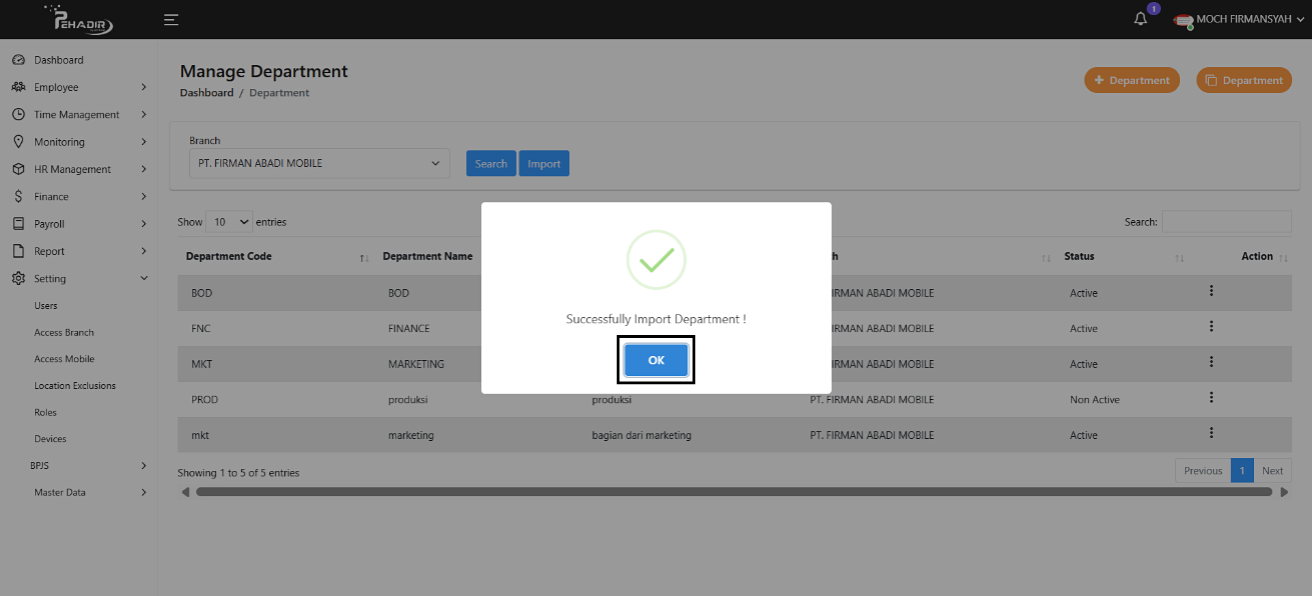
Task: Open the Branch dropdown selector
Action: 319,163
